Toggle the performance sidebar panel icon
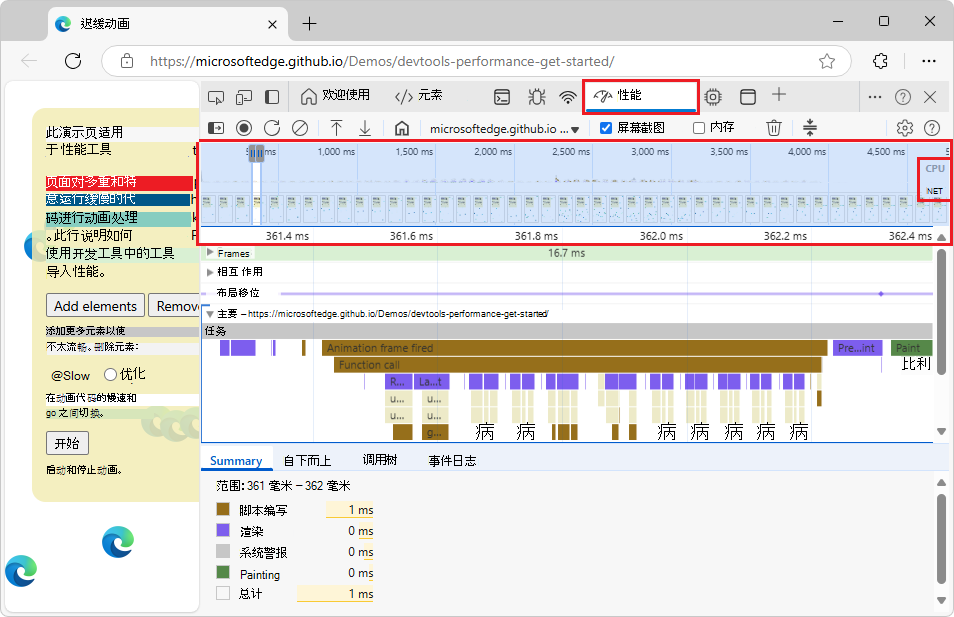This screenshot has height=617, width=954. [x=216, y=128]
